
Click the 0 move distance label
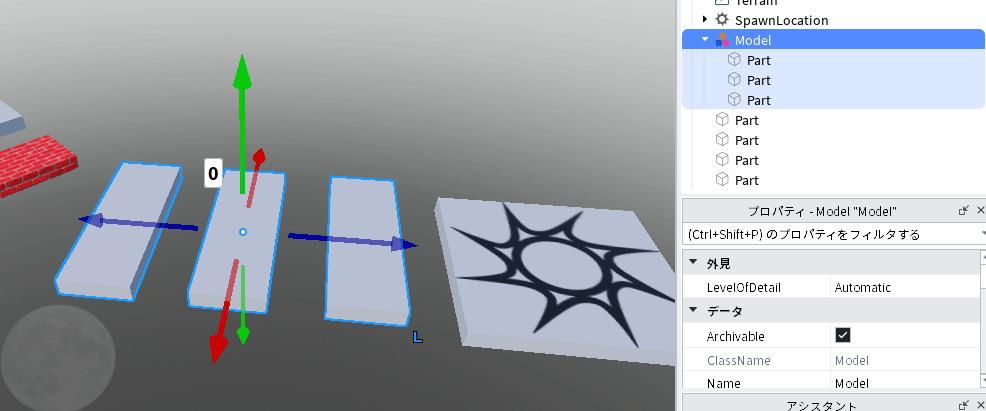click(213, 173)
